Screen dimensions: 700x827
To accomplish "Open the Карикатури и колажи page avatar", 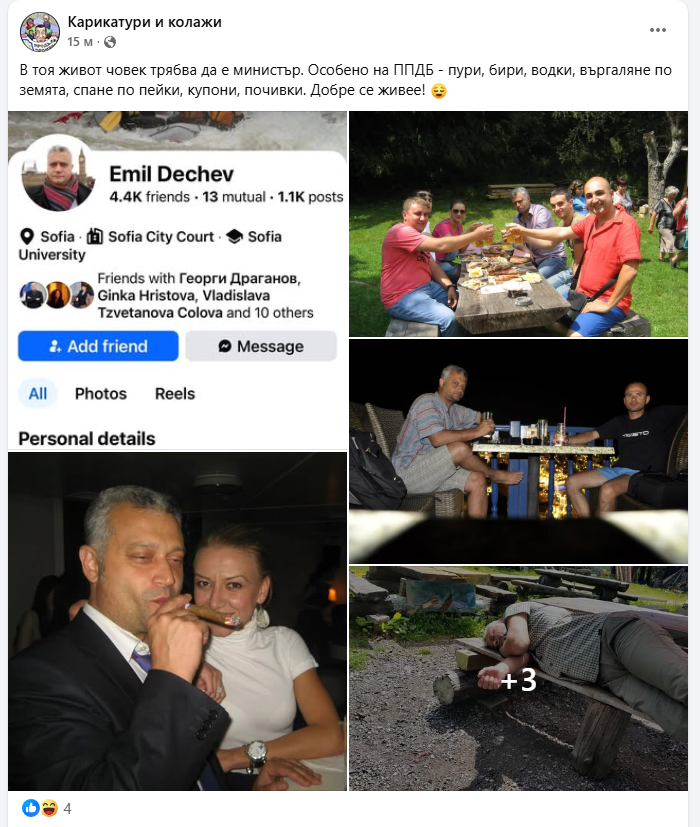I will (40, 32).
